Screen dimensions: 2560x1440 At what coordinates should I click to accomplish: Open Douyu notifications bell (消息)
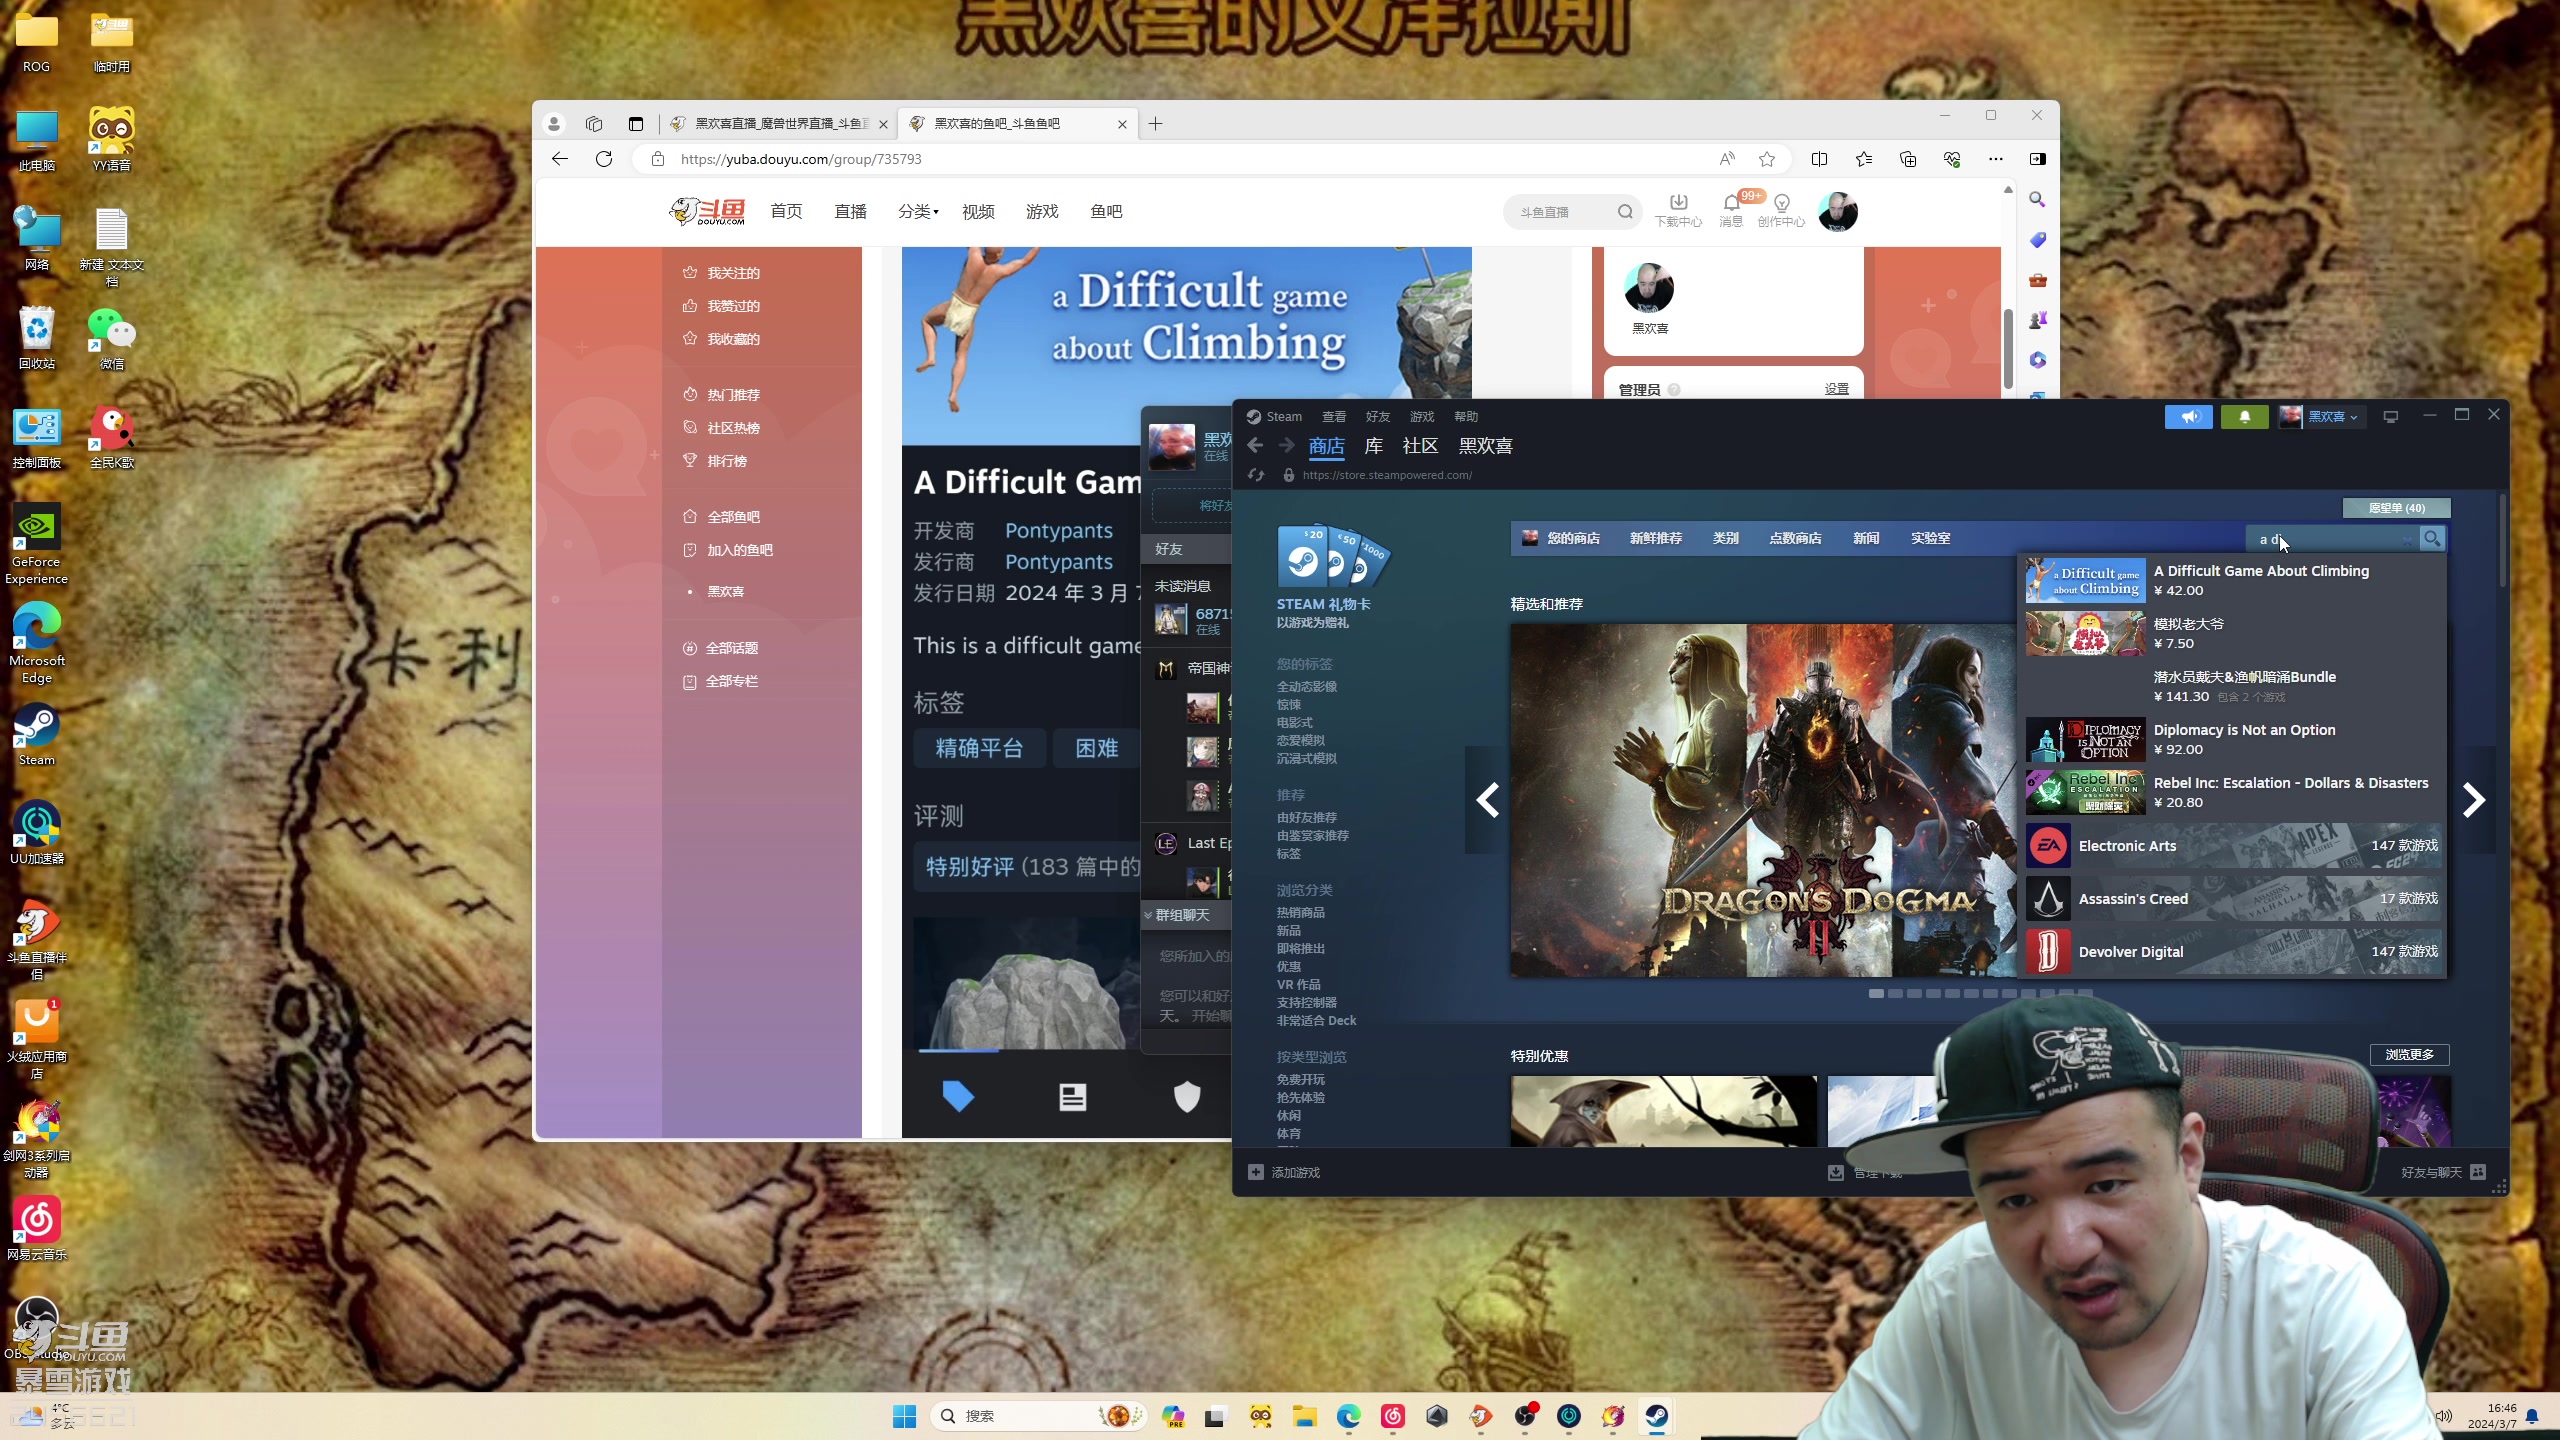pos(1731,210)
